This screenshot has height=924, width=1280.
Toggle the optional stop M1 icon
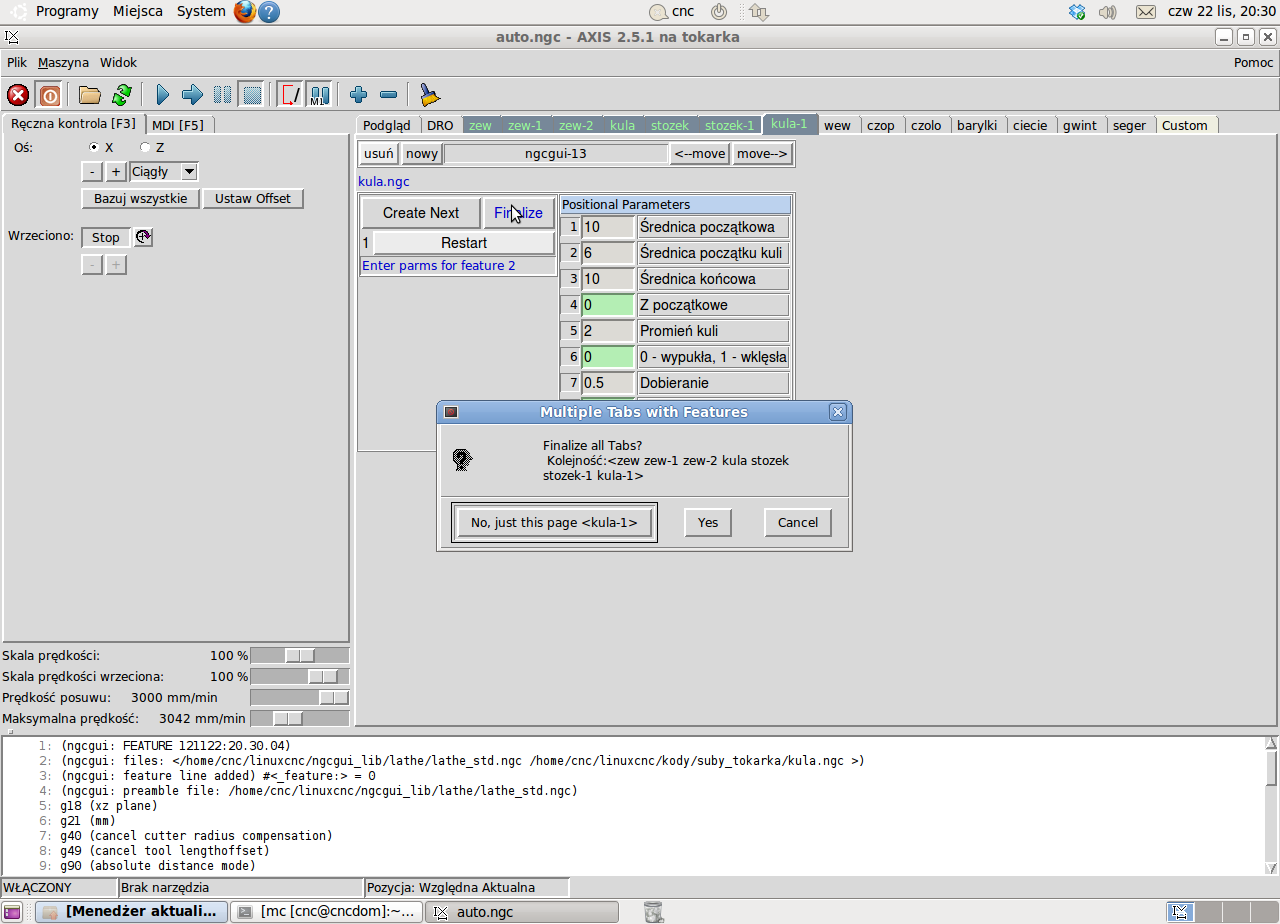[319, 95]
